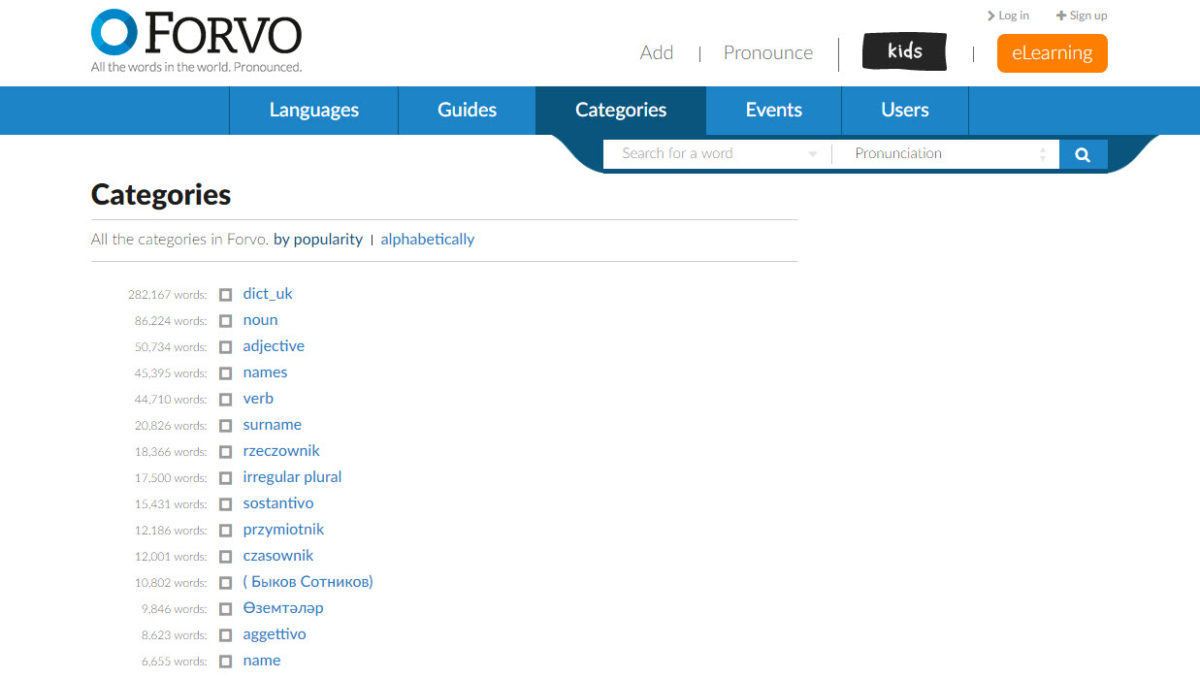Select the Categories tab
Image resolution: width=1200 pixels, height=679 pixels.
(621, 110)
